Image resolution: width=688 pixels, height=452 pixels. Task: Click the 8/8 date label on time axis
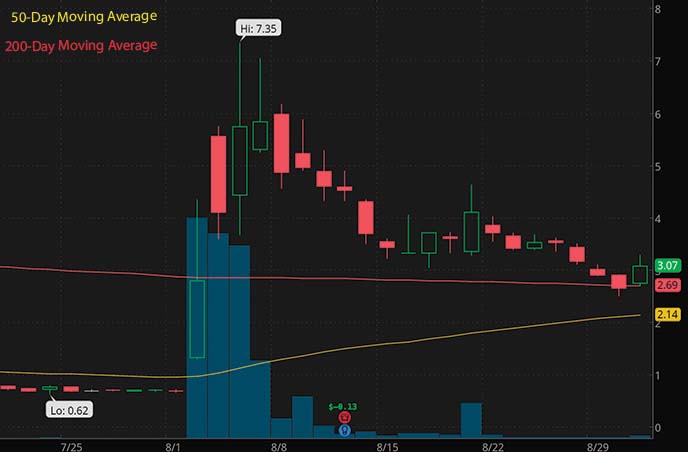coord(279,447)
